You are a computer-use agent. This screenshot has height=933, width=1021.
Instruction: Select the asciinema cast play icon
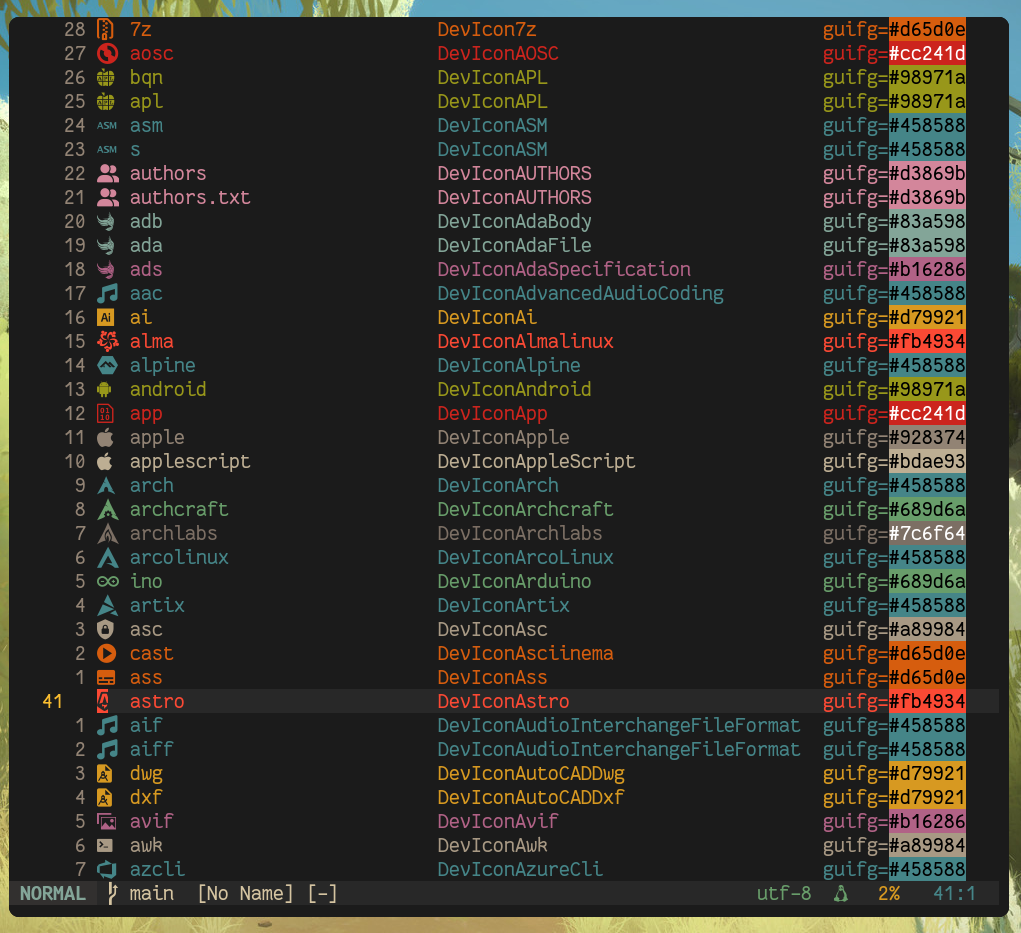click(x=107, y=654)
